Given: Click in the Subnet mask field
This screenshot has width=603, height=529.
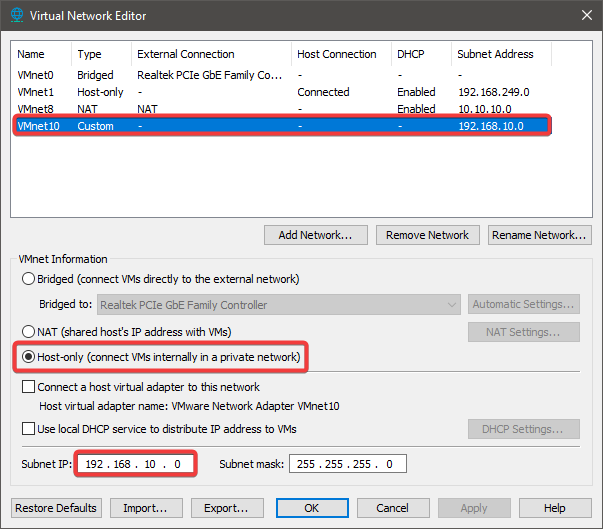Looking at the screenshot, I should coord(347,464).
